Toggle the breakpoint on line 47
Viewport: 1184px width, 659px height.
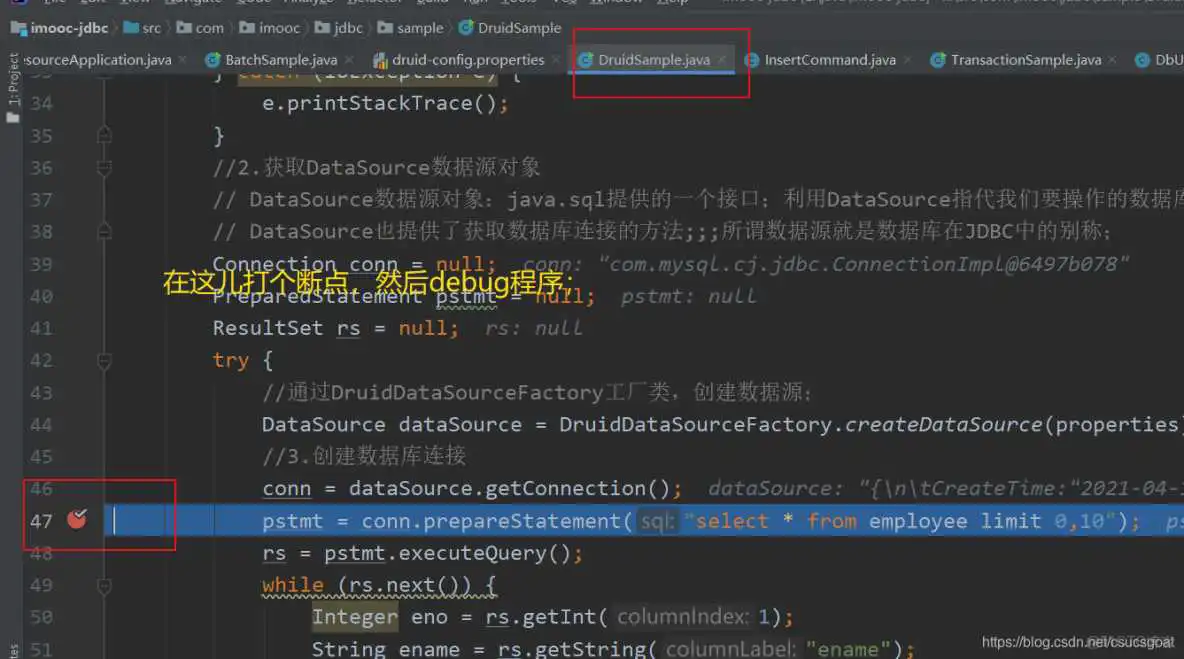coord(77,519)
